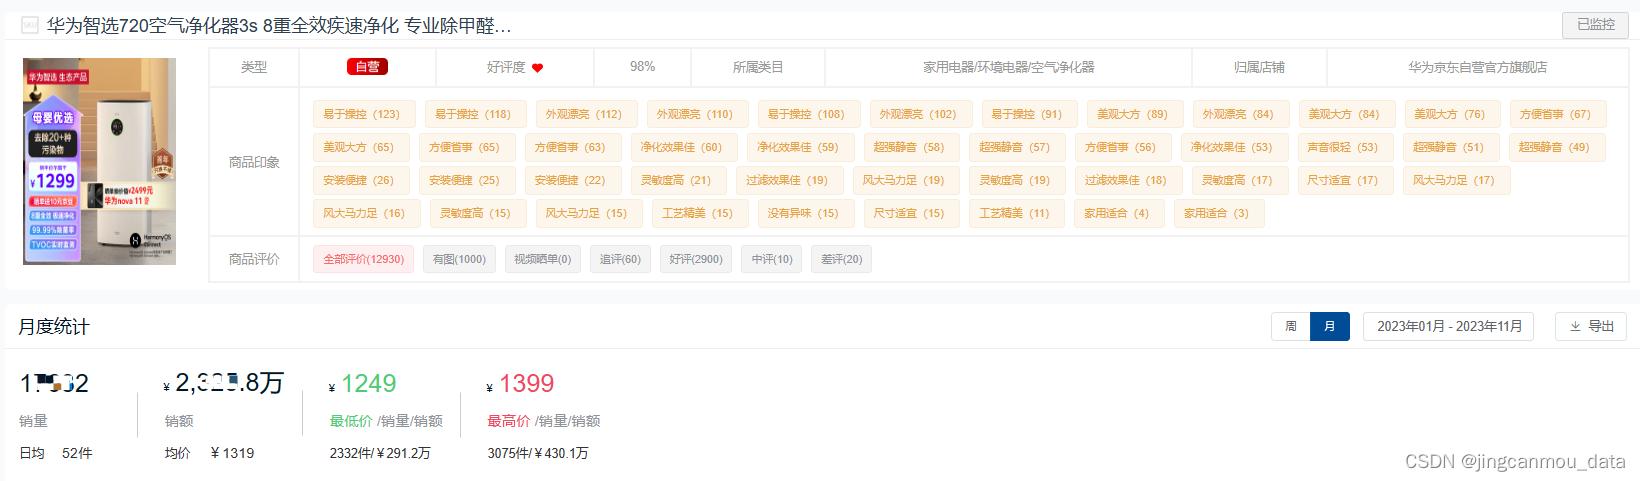Click the red 自营 badge
Screen dimensions: 1640x481
[367, 67]
